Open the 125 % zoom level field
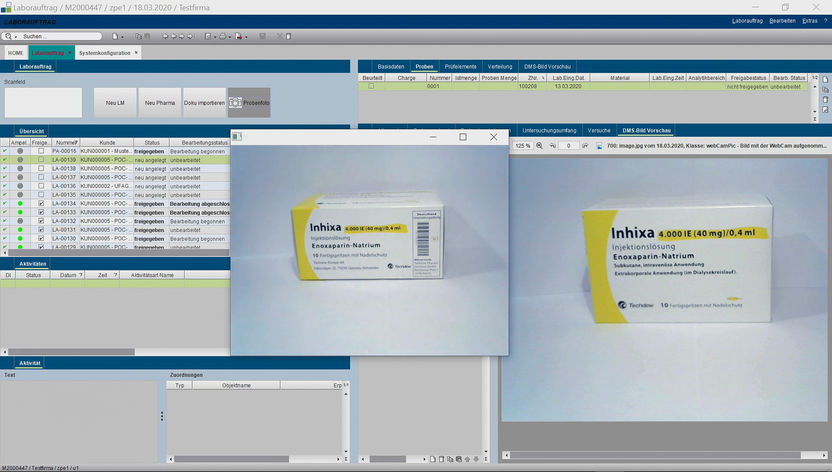 pyautogui.click(x=523, y=145)
